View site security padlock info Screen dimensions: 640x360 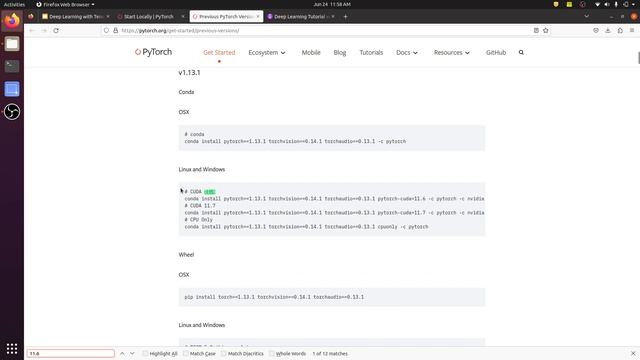[x=116, y=31]
